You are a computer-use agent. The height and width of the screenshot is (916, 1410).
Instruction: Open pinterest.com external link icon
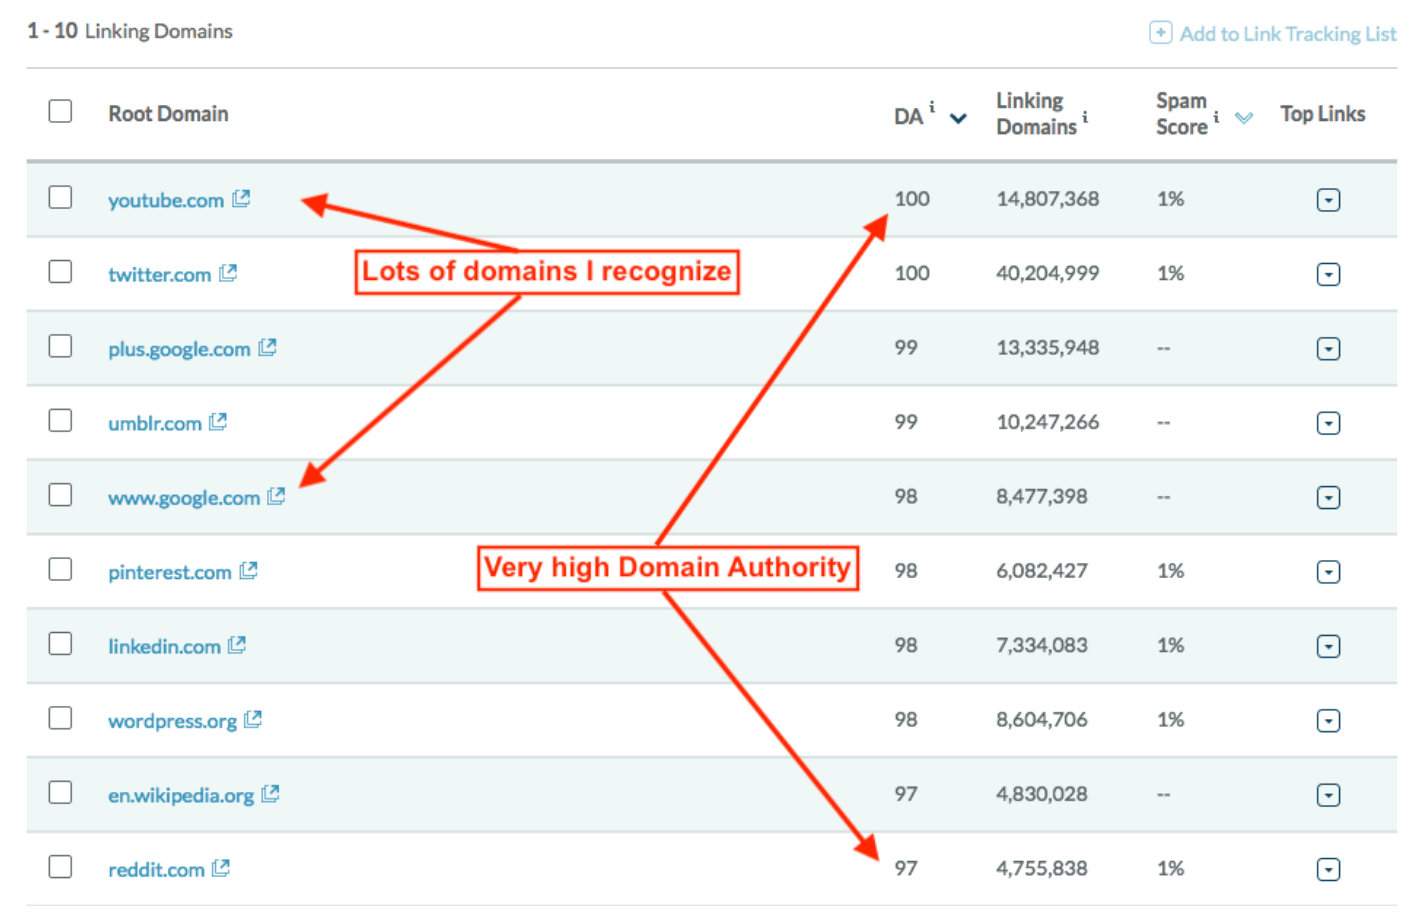pos(248,570)
